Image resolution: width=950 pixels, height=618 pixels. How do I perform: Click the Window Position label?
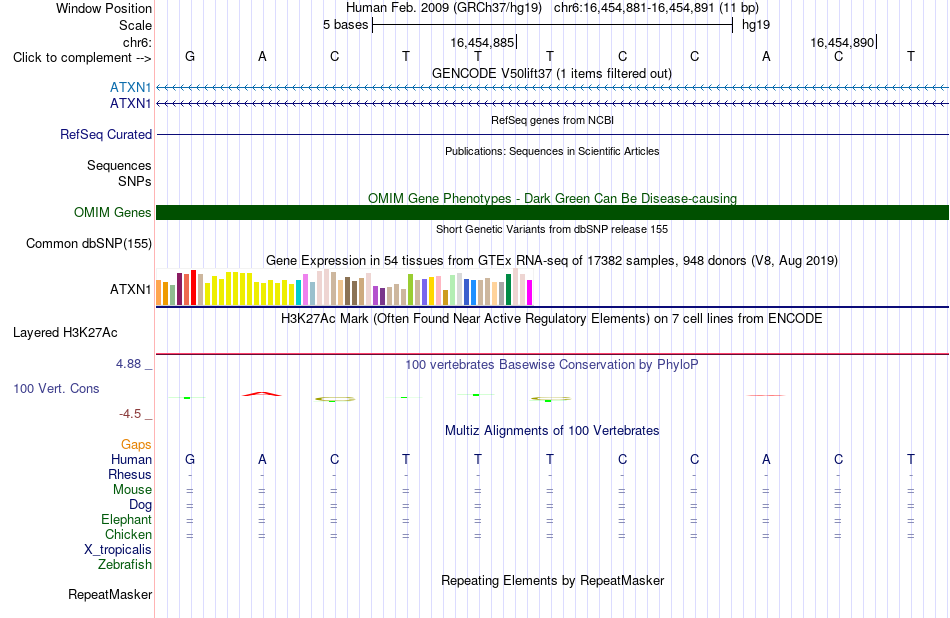click(x=104, y=8)
